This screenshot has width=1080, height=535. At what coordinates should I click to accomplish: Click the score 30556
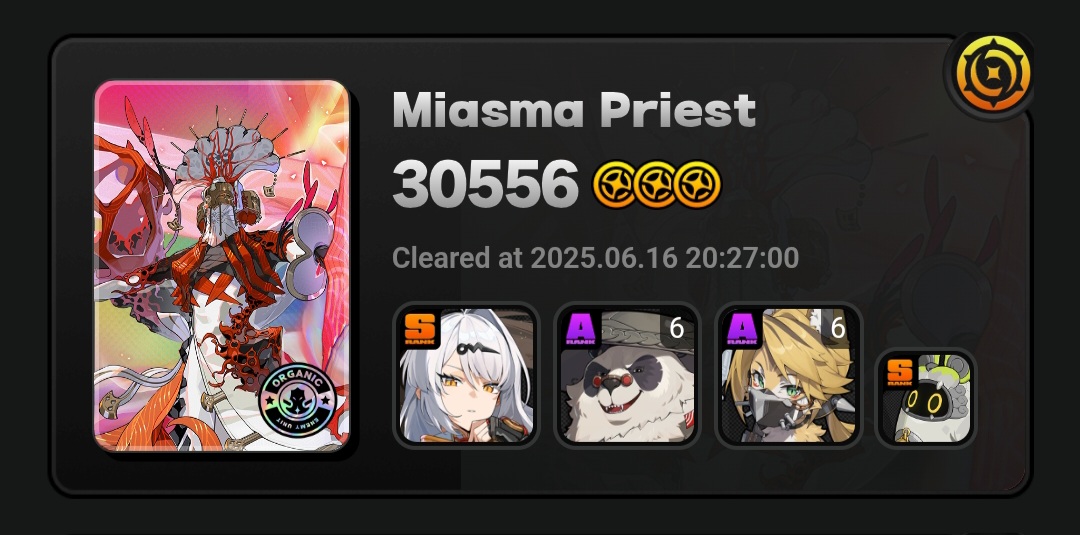[x=485, y=185]
